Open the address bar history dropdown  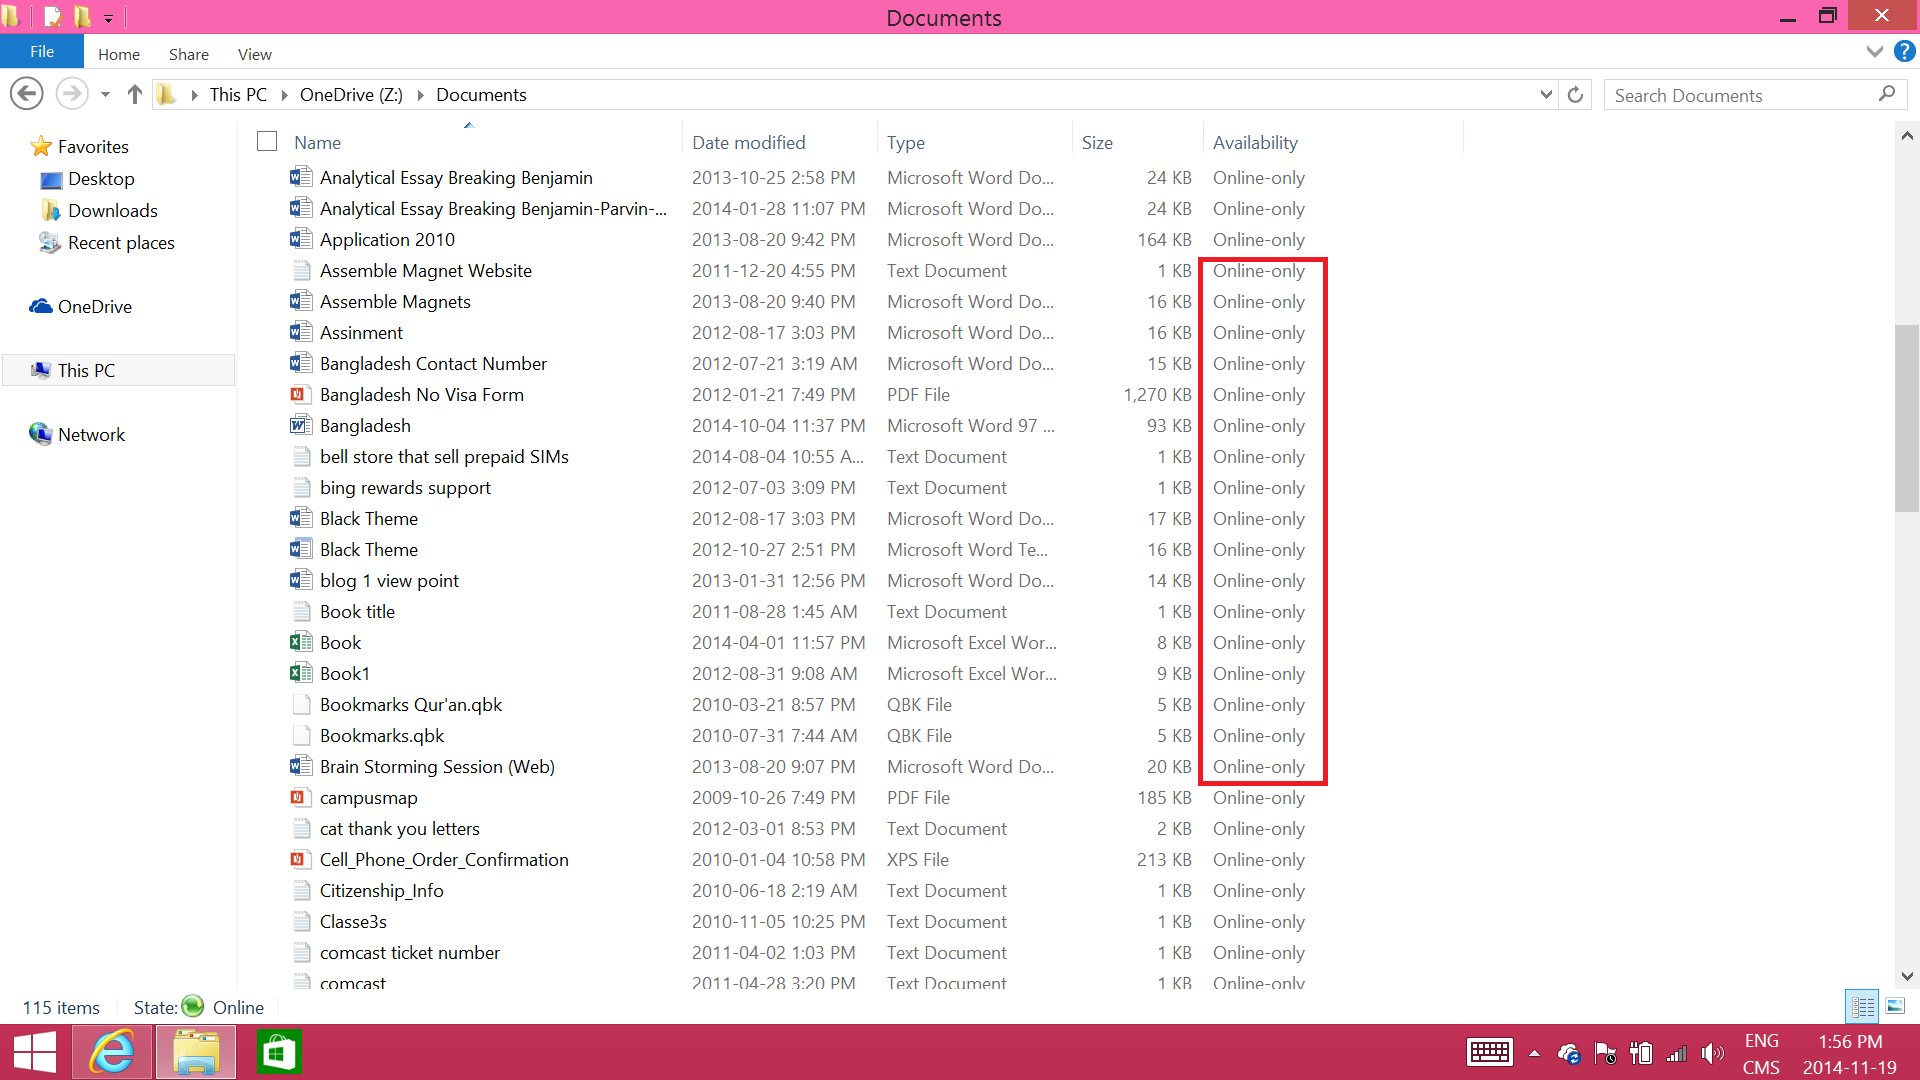(1546, 94)
